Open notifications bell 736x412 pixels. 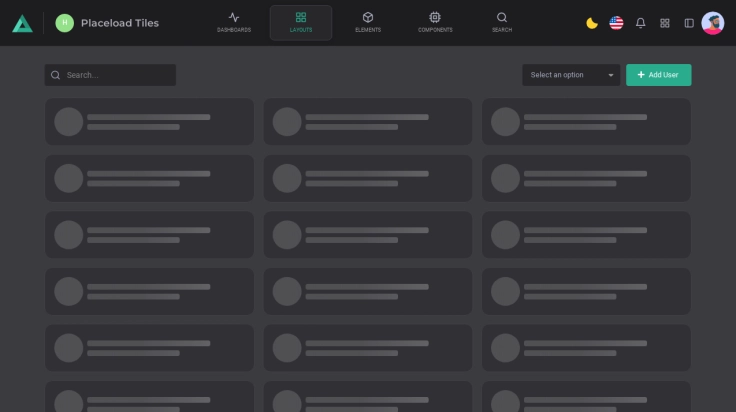click(x=641, y=23)
